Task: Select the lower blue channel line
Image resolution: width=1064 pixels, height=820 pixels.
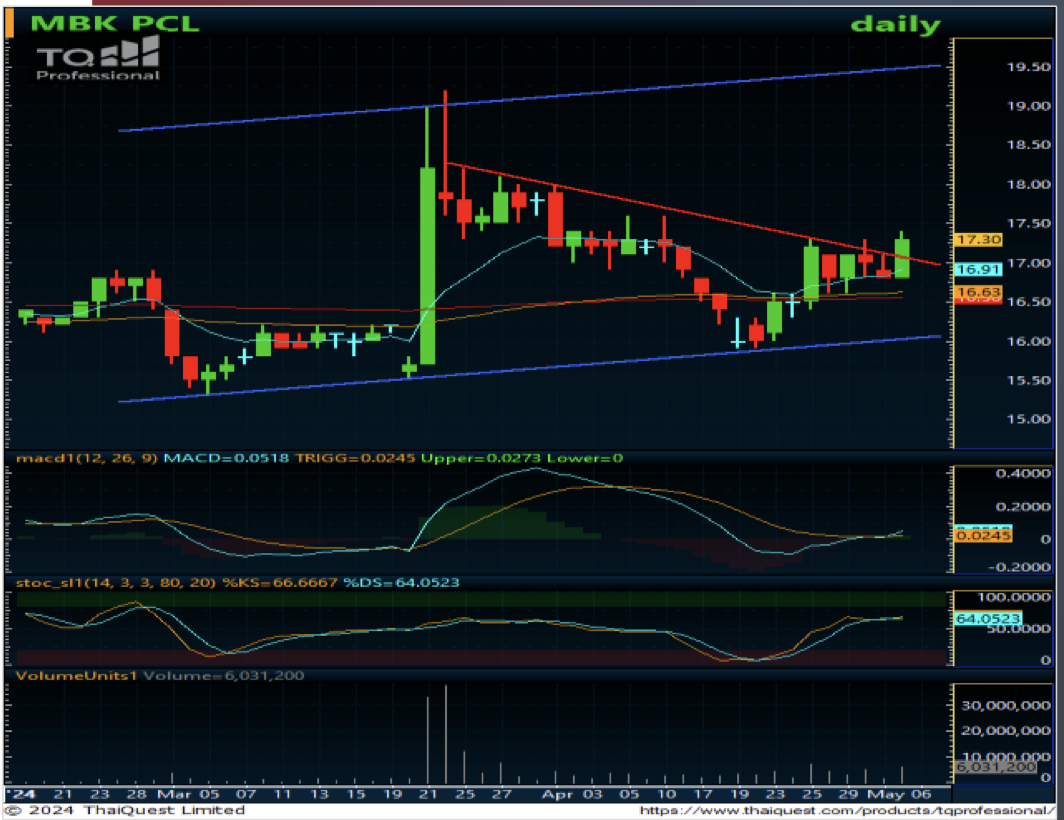Action: (x=529, y=369)
